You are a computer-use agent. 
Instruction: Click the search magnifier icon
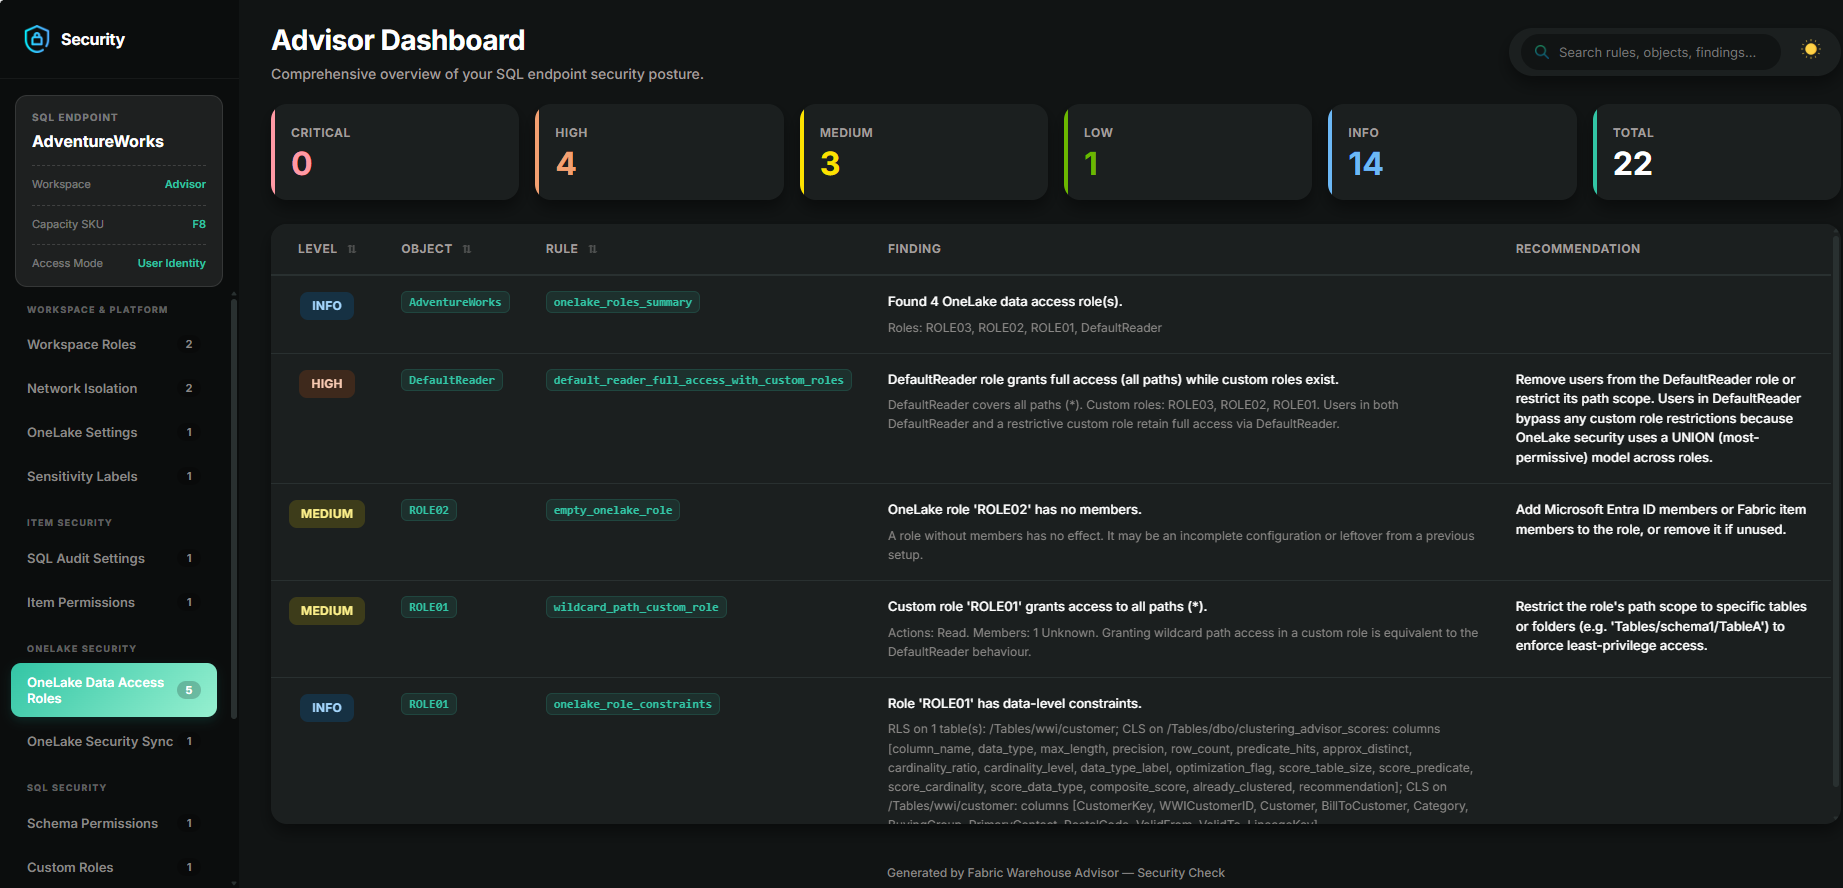click(x=1541, y=52)
